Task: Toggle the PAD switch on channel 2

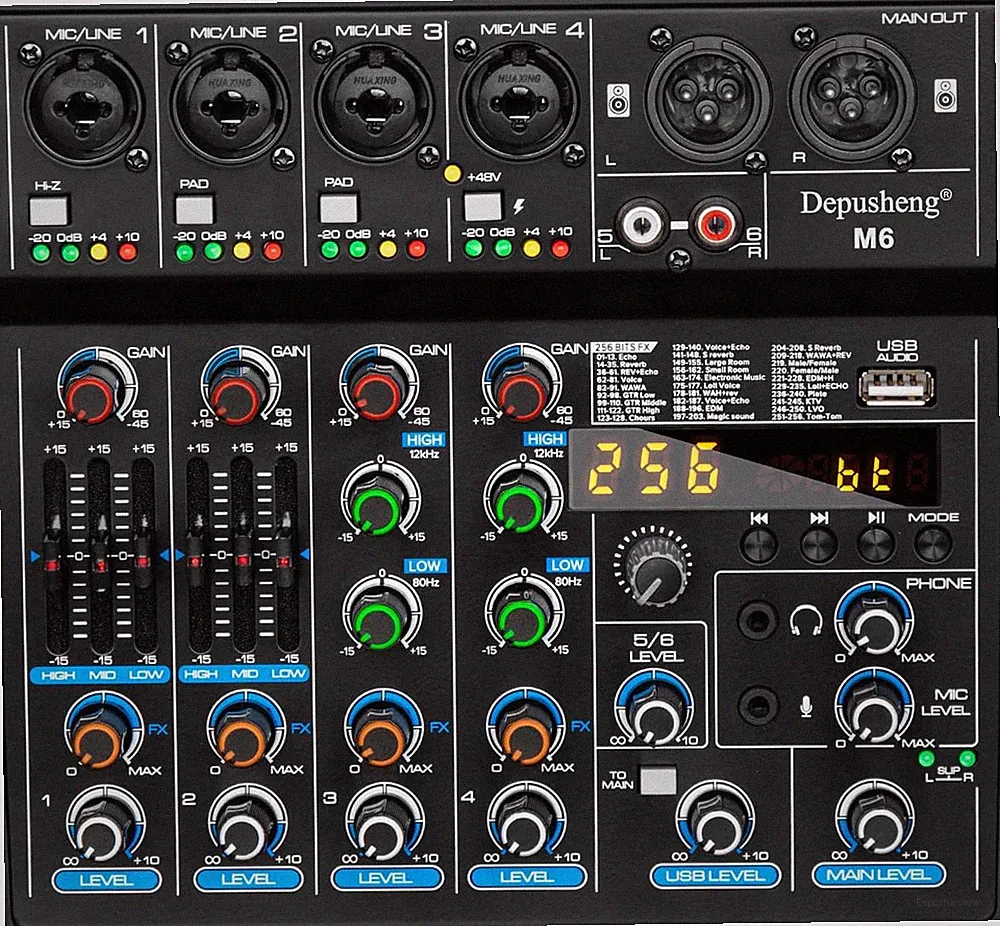Action: click(194, 209)
